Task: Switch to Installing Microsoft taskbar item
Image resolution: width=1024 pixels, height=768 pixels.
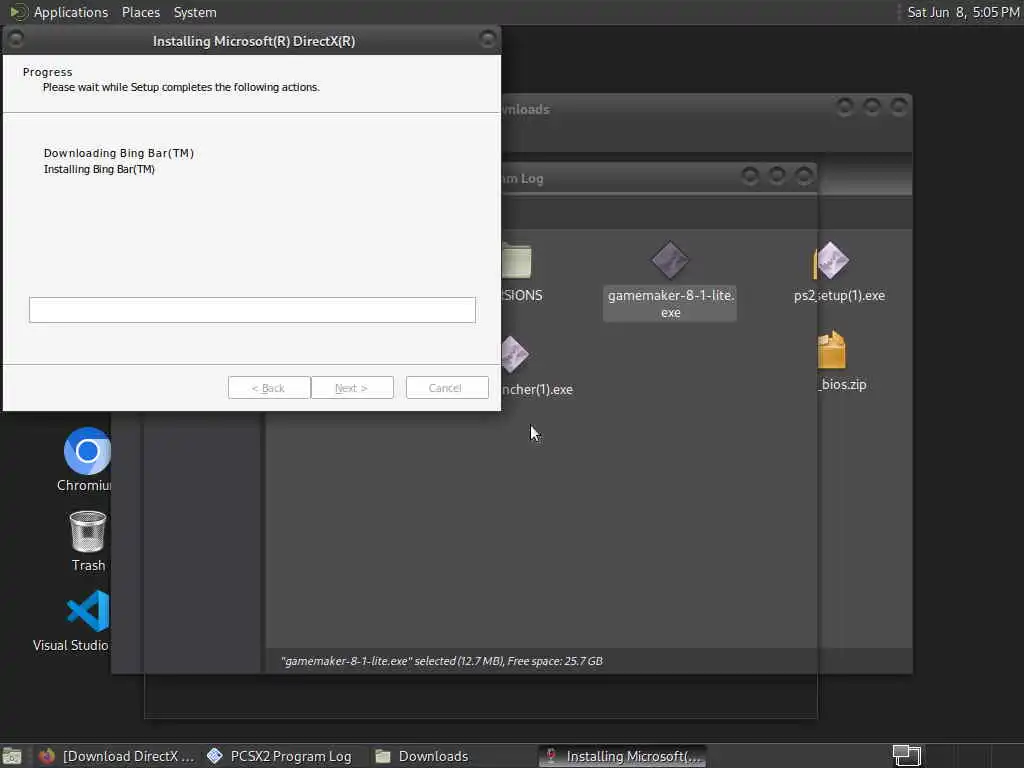Action: point(623,756)
